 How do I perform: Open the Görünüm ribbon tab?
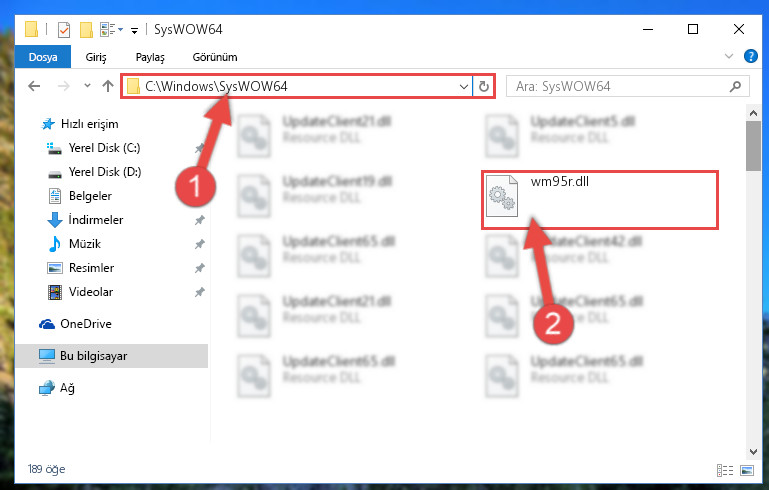215,57
